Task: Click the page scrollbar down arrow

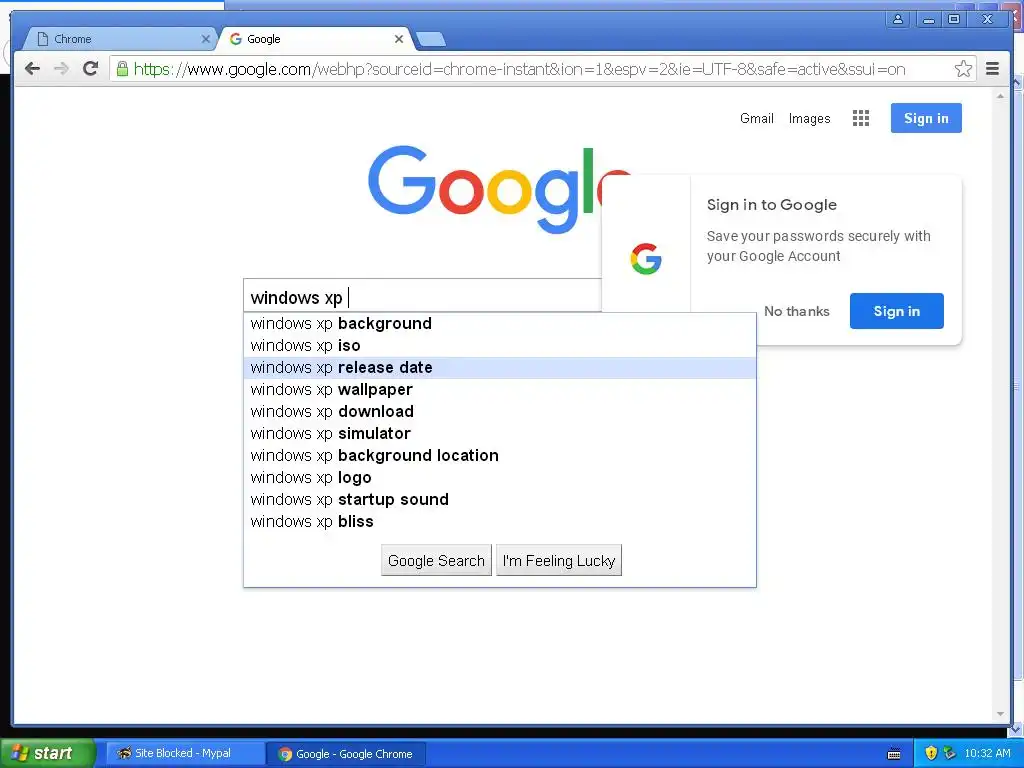Action: pyautogui.click(x=1000, y=714)
